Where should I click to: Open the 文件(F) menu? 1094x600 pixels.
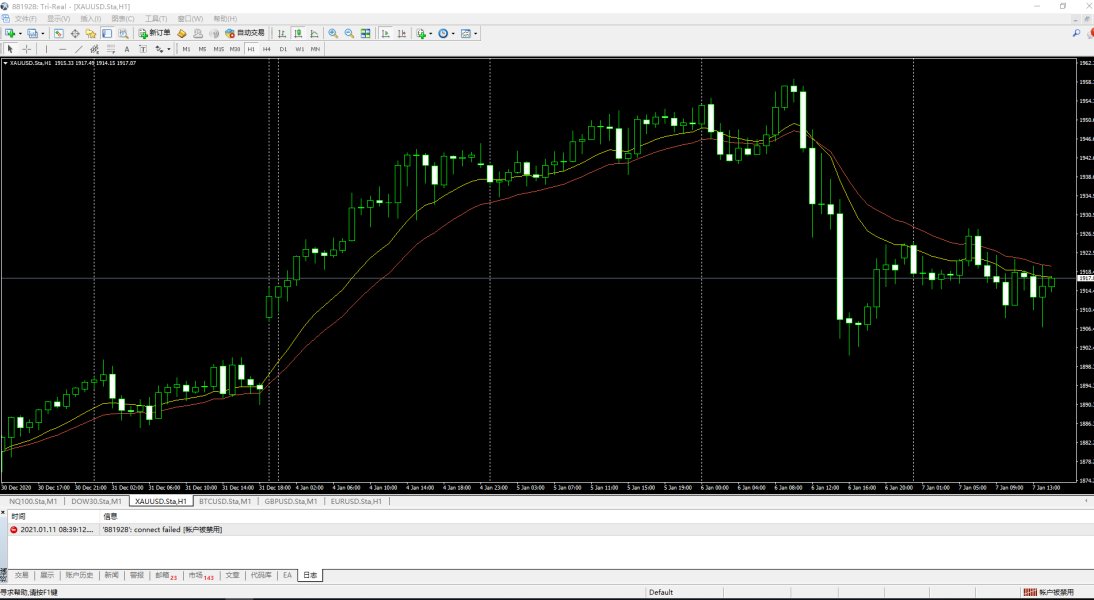26,19
